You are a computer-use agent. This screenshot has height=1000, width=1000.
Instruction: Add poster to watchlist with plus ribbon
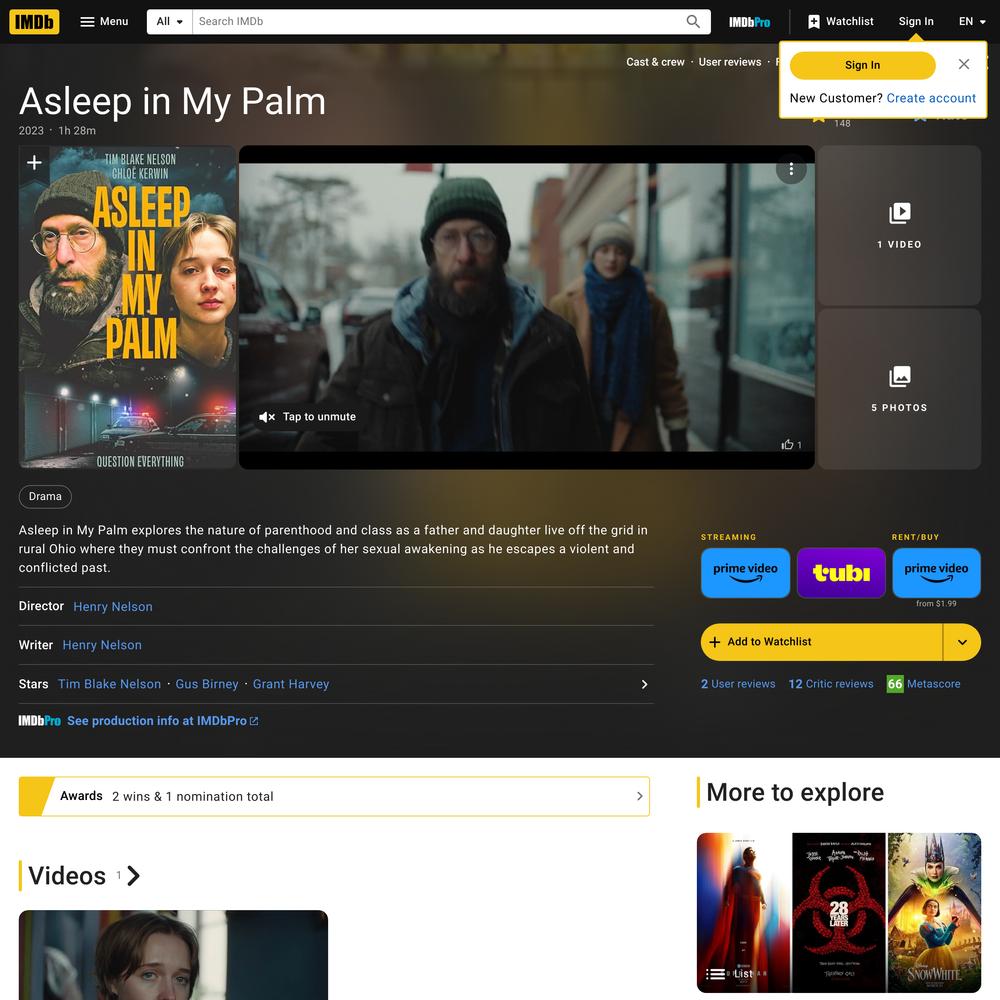(34, 163)
